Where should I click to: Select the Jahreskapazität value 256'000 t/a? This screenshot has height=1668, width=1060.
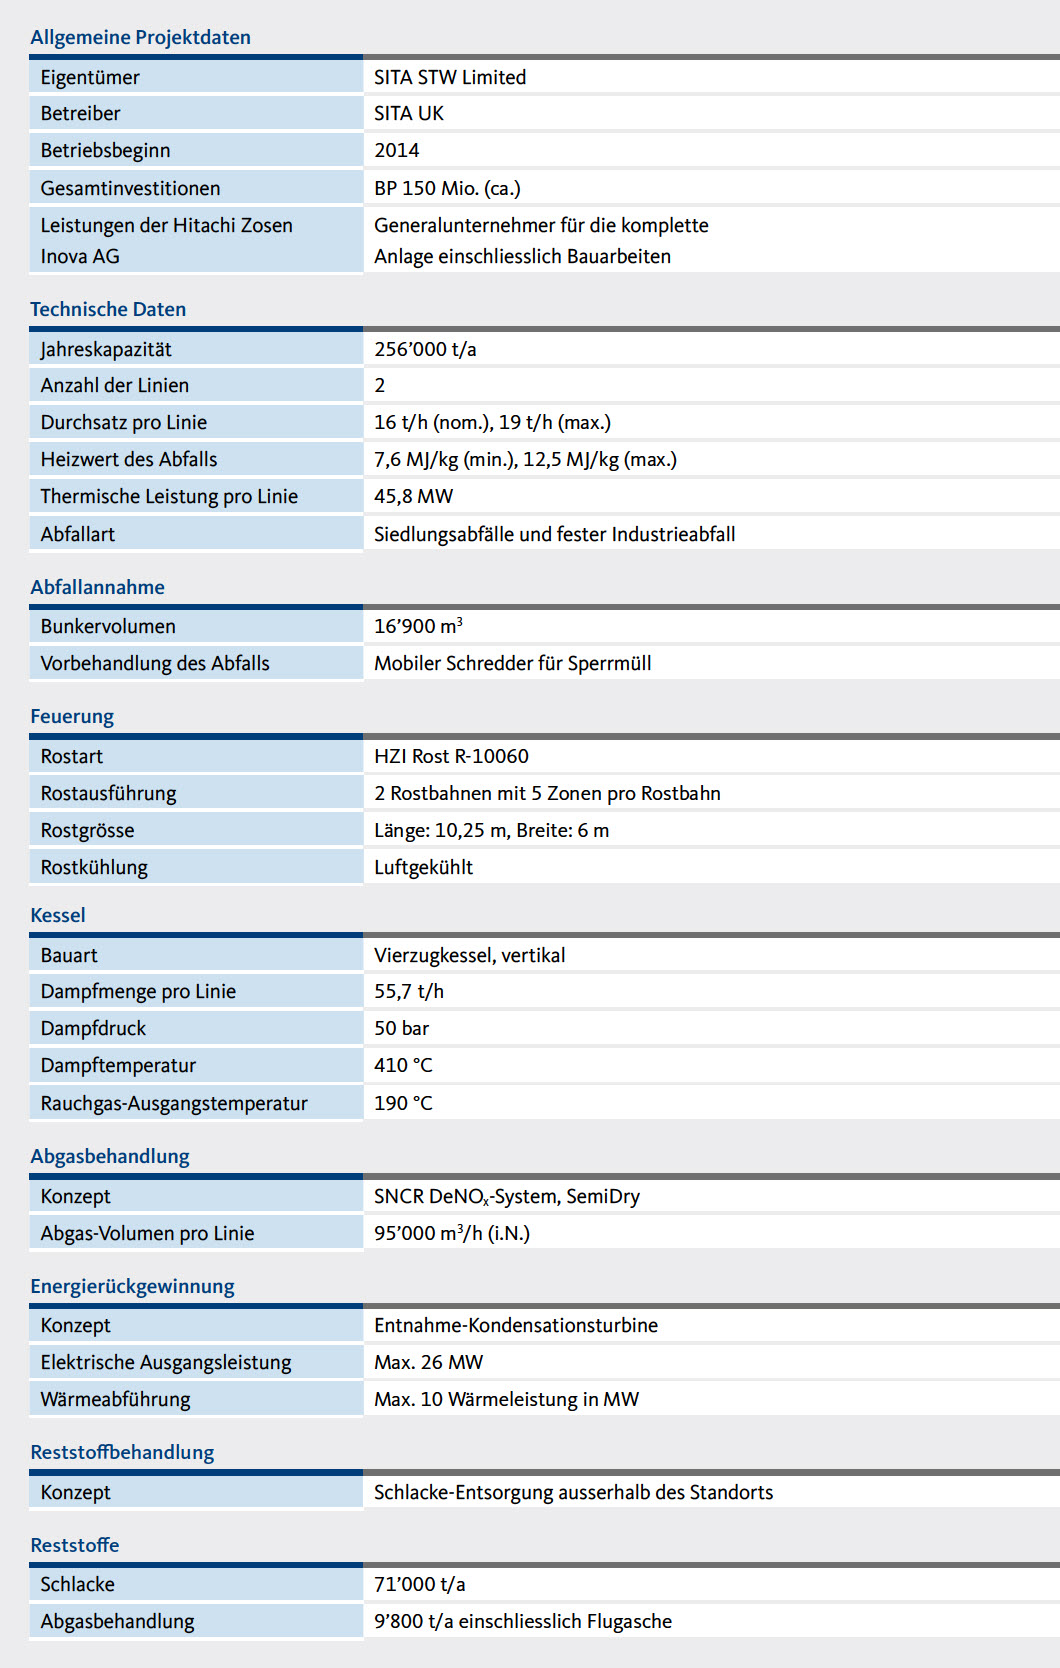(x=425, y=349)
